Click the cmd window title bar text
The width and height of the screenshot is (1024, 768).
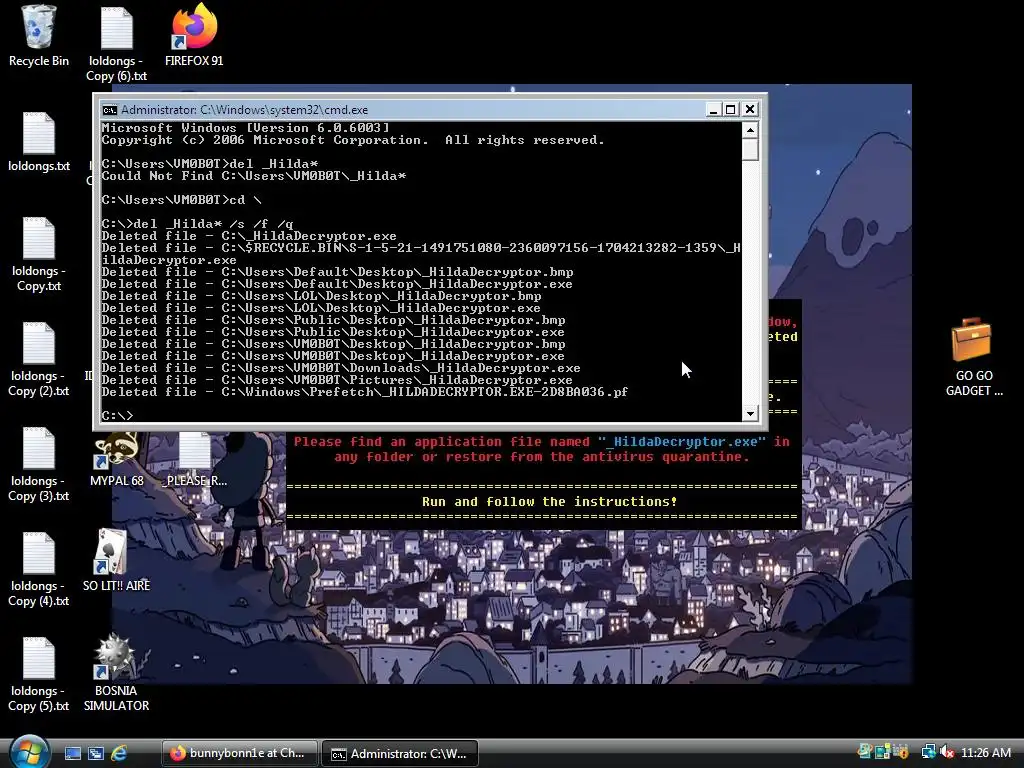tap(244, 110)
